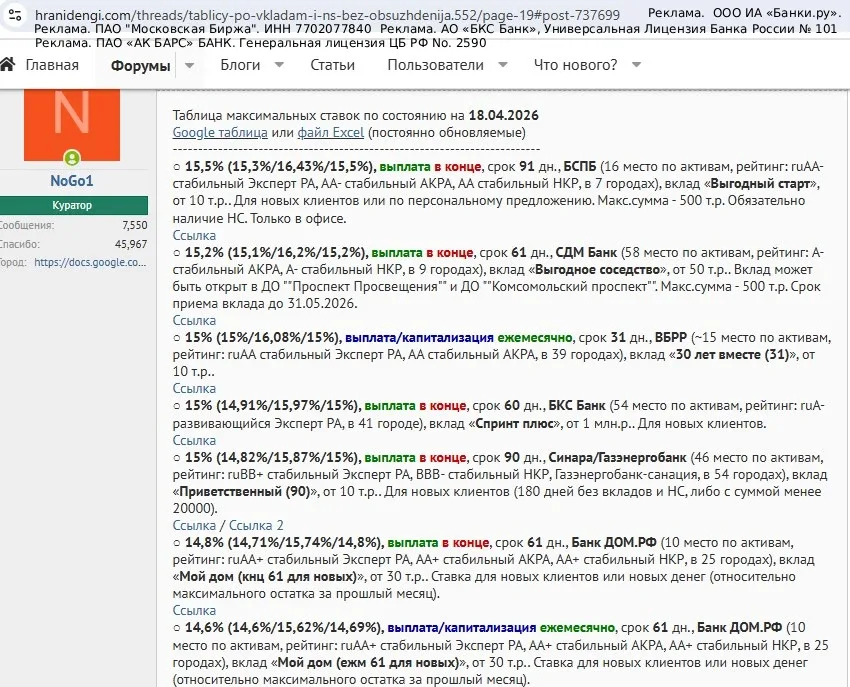Open the файл Excel link
The width and height of the screenshot is (850, 687).
click(330, 132)
